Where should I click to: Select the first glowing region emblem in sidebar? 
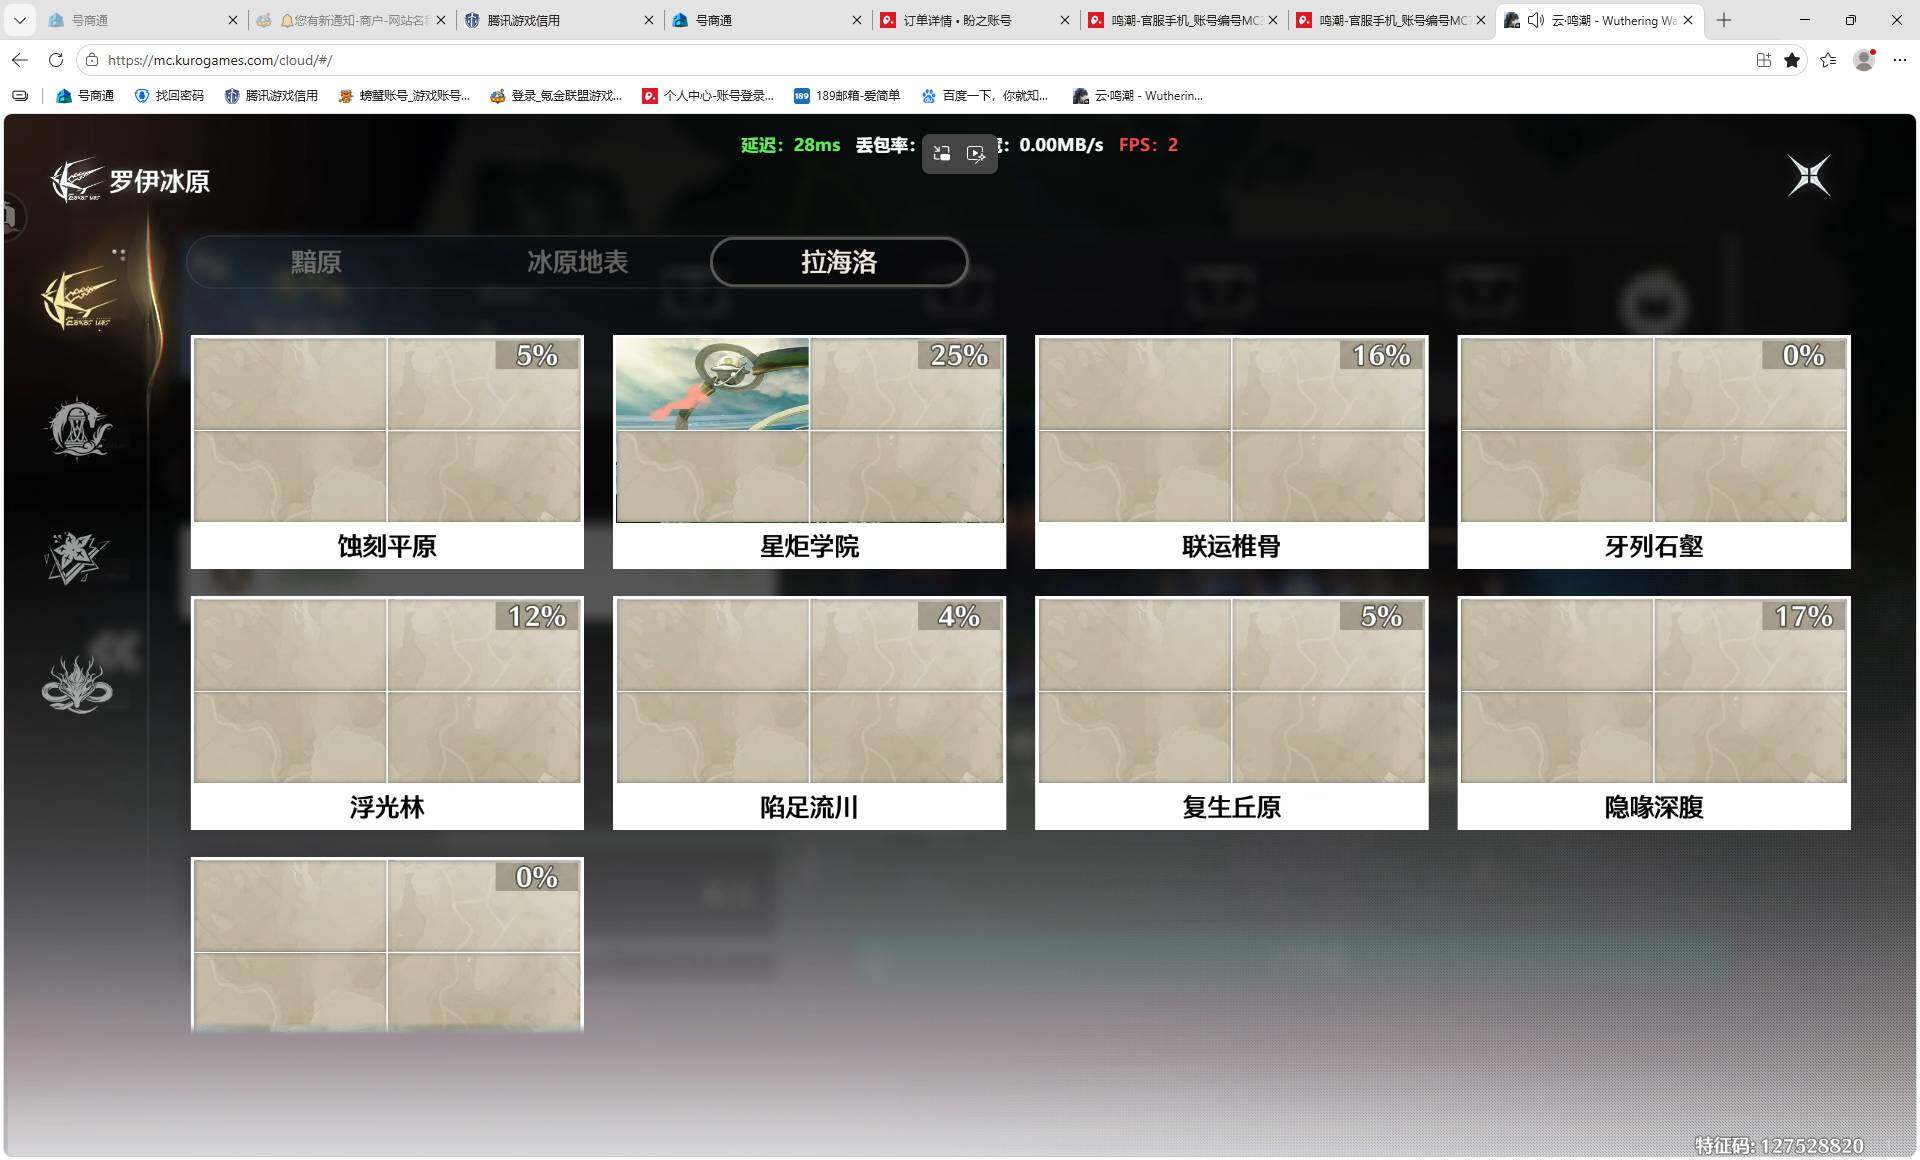tap(80, 299)
